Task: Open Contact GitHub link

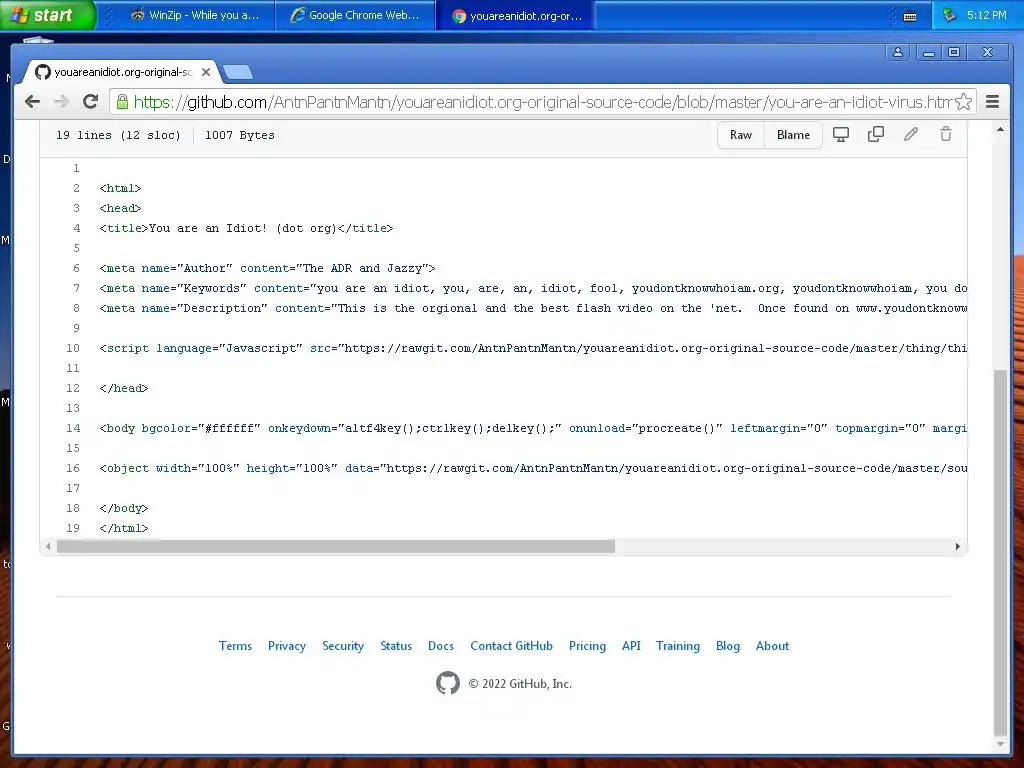Action: click(x=511, y=646)
